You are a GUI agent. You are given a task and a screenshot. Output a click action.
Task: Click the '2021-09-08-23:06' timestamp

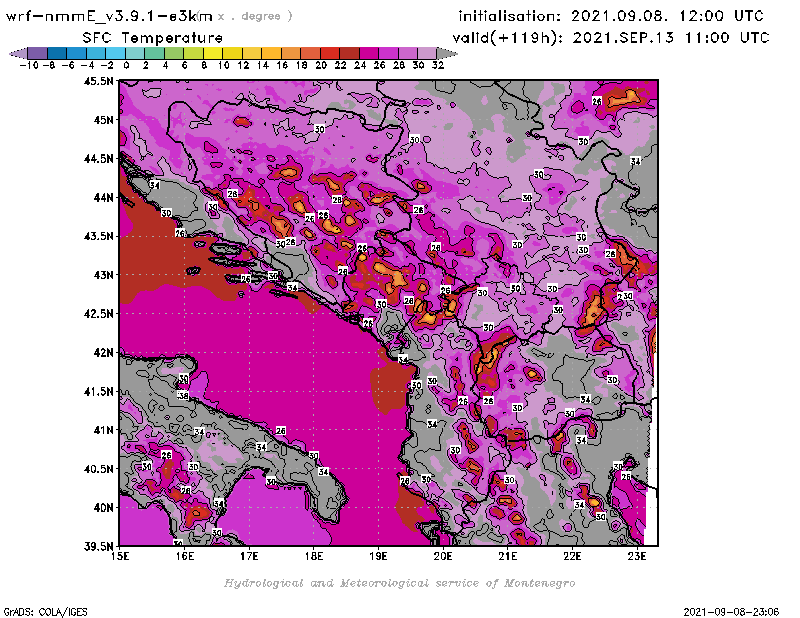click(x=731, y=612)
